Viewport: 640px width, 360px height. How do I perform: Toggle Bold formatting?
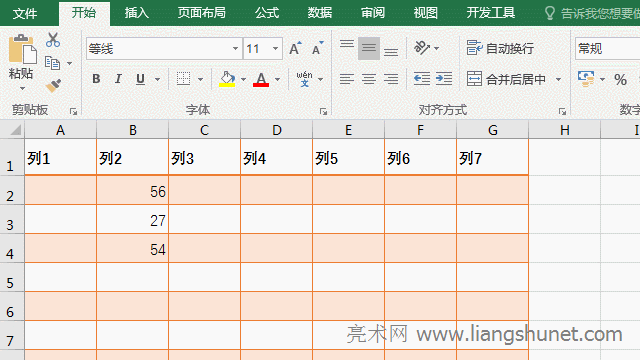[x=96, y=79]
